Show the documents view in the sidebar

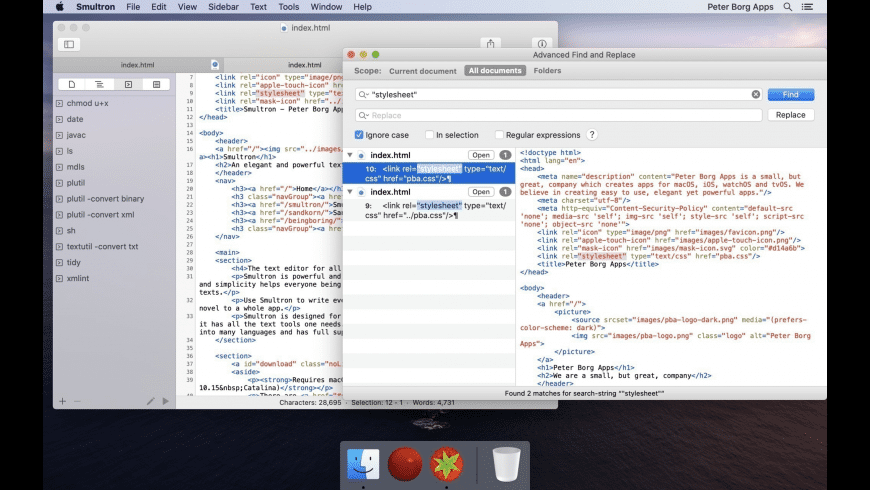pyautogui.click(x=72, y=84)
